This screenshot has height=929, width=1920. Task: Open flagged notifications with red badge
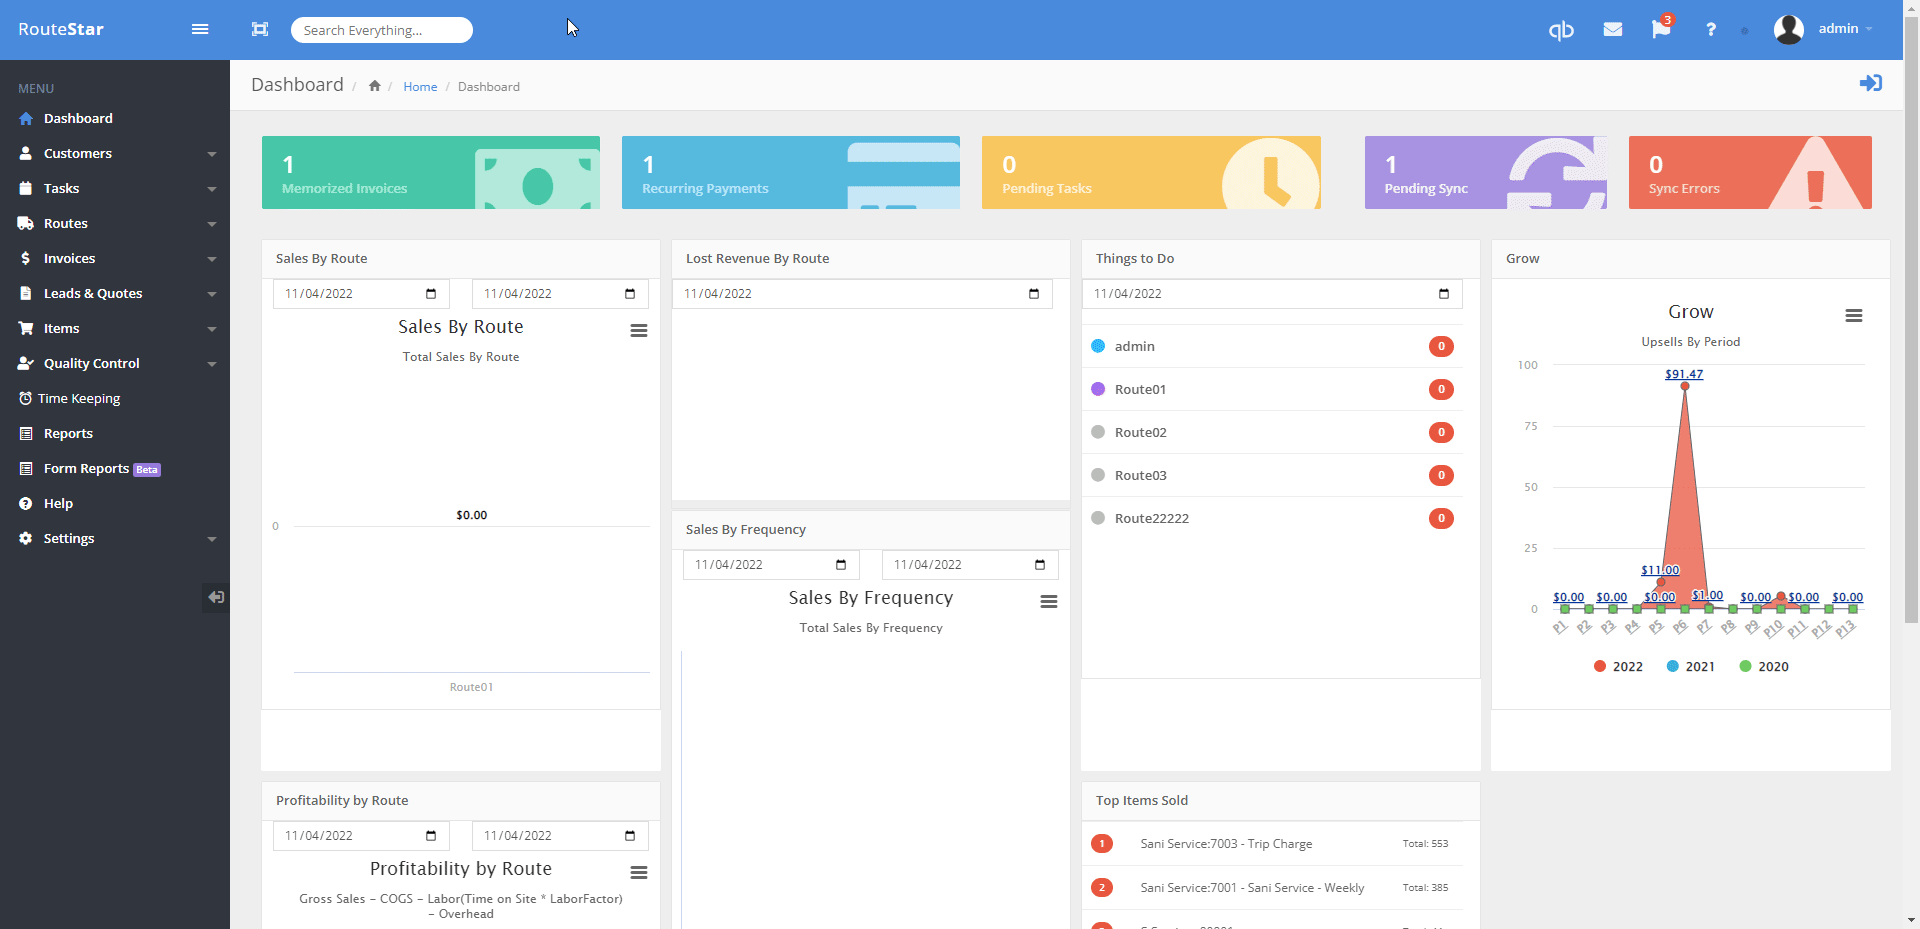[1662, 28]
